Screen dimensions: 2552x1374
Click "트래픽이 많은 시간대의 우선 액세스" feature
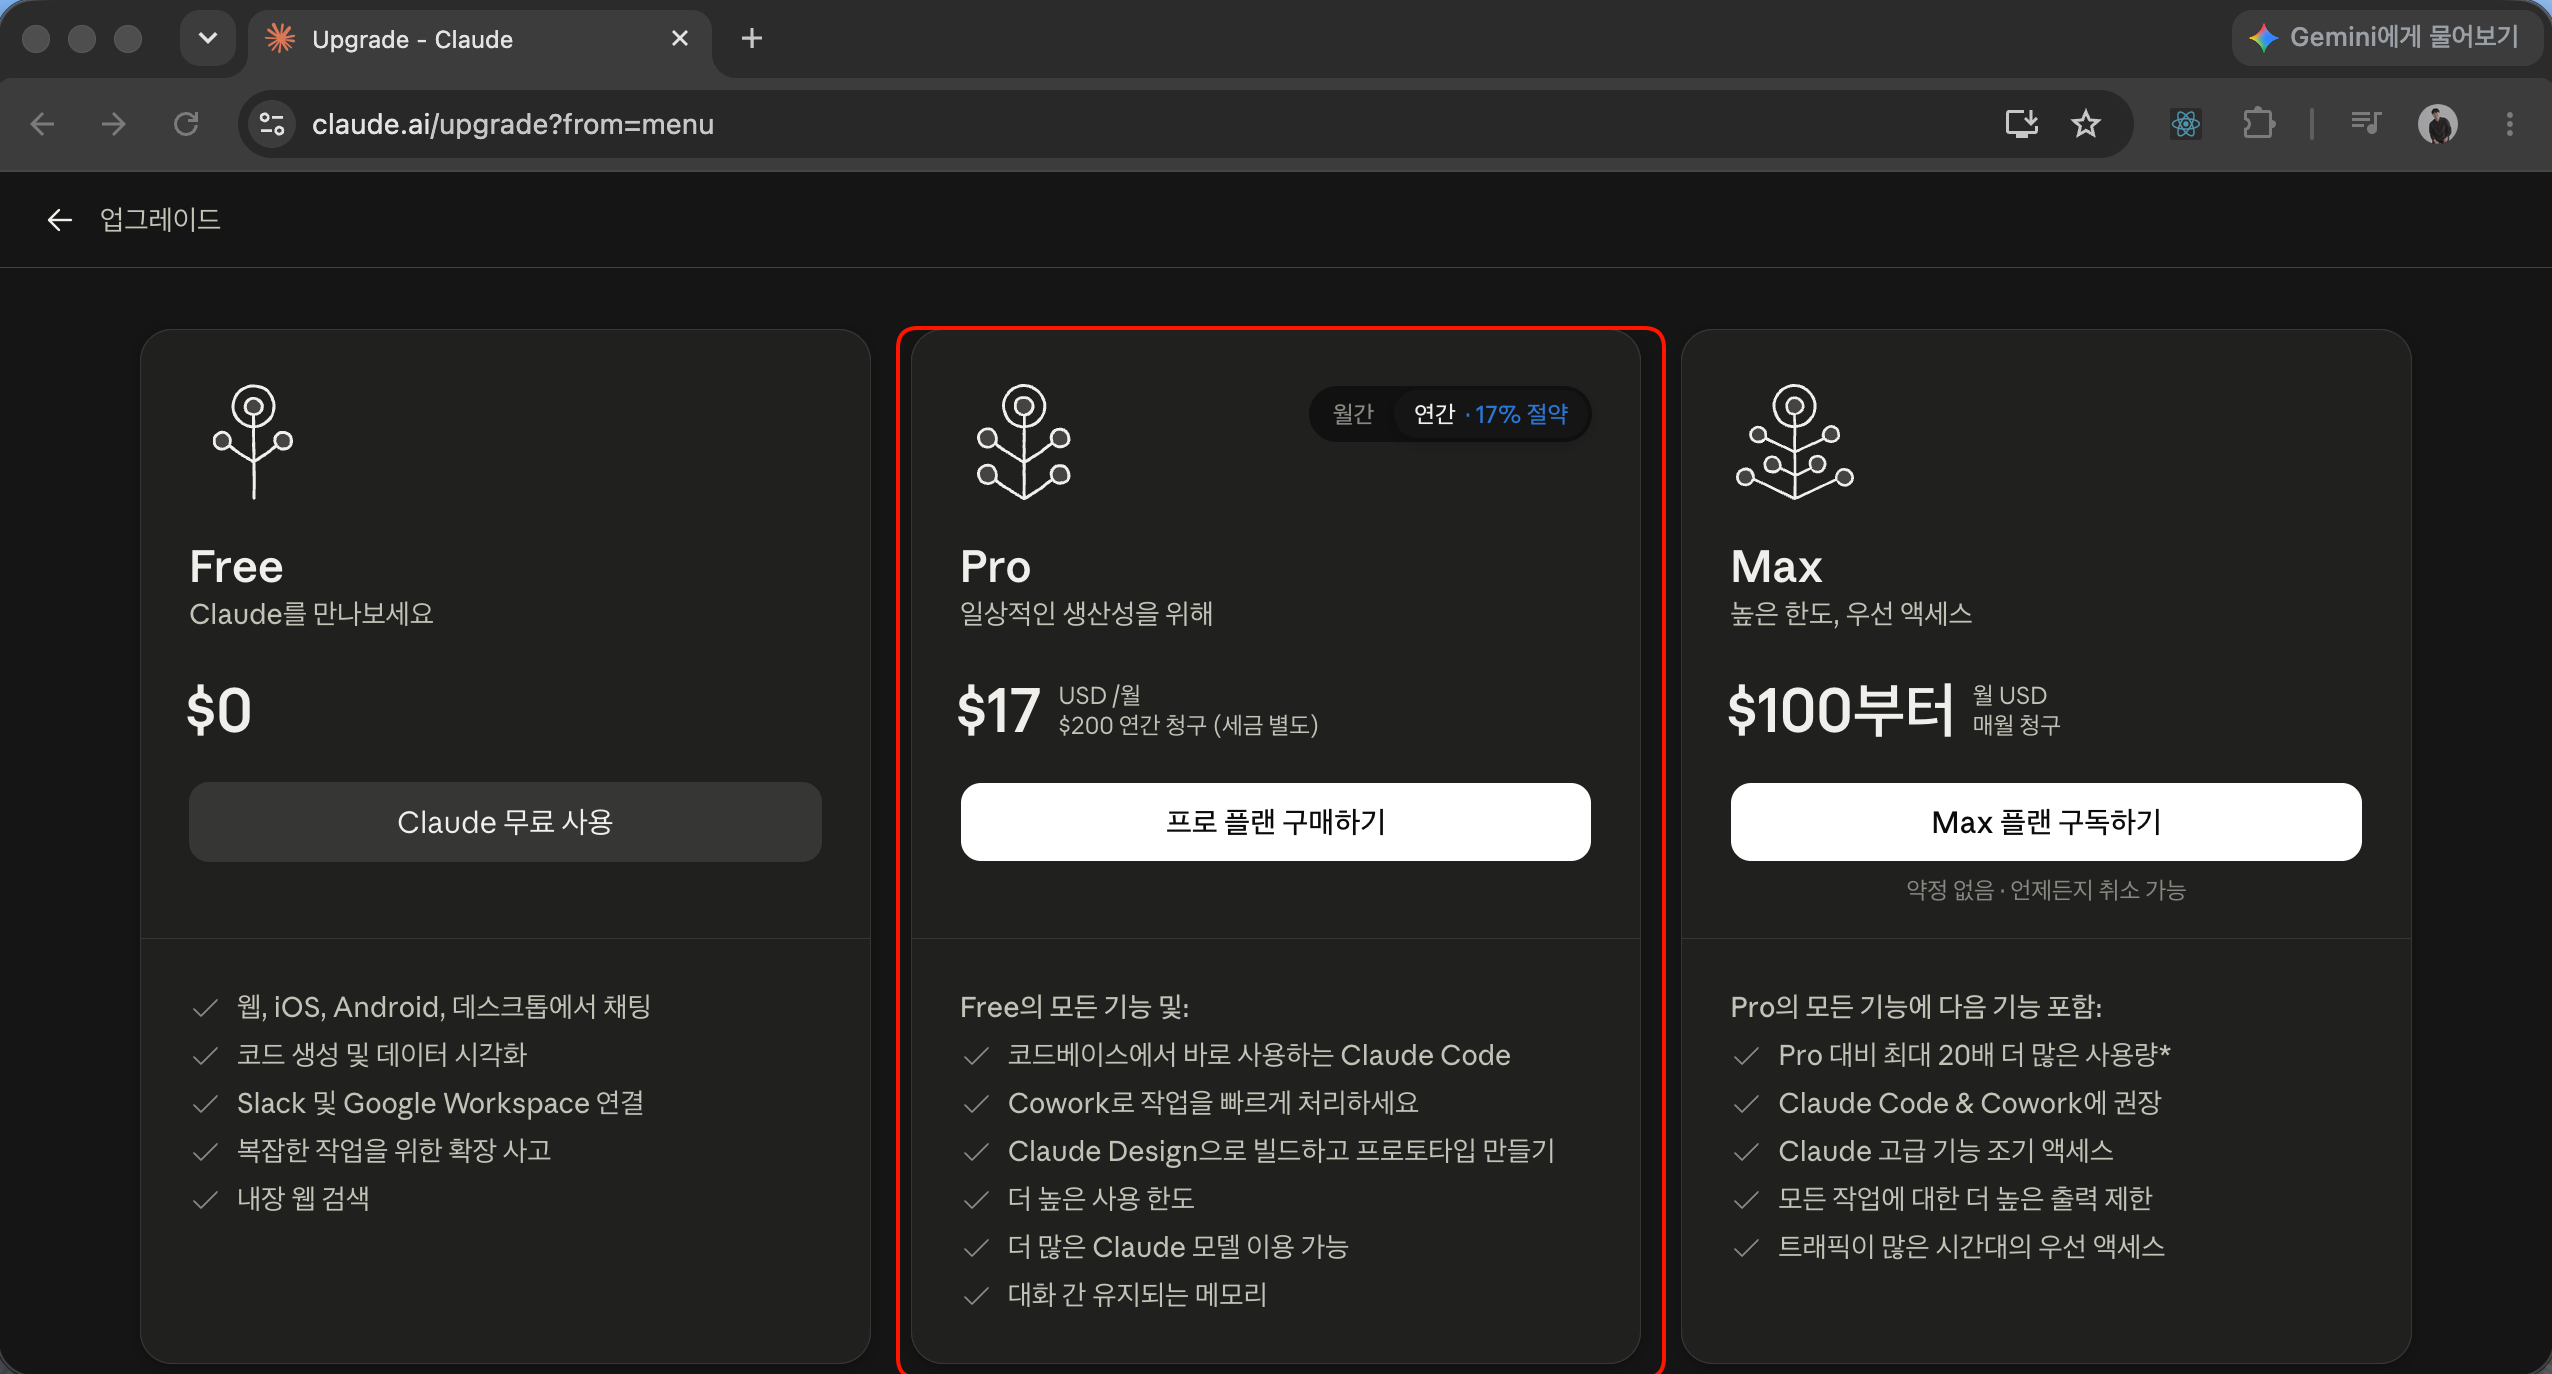(1971, 1247)
